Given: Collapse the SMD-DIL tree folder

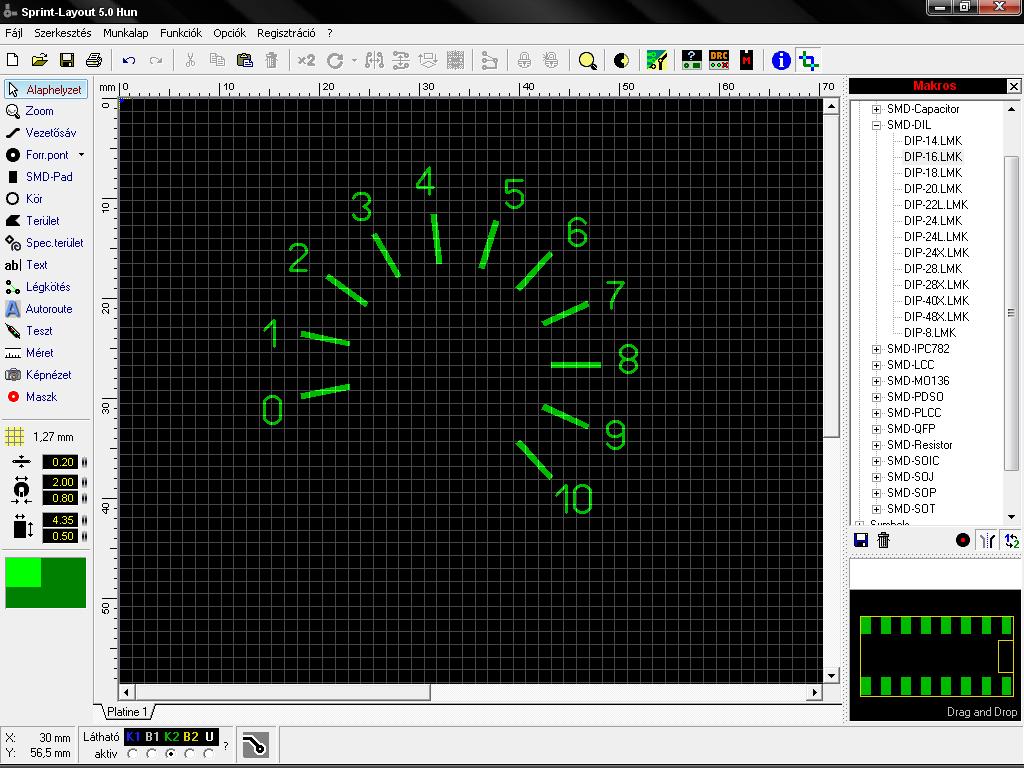Looking at the screenshot, I should [876, 125].
